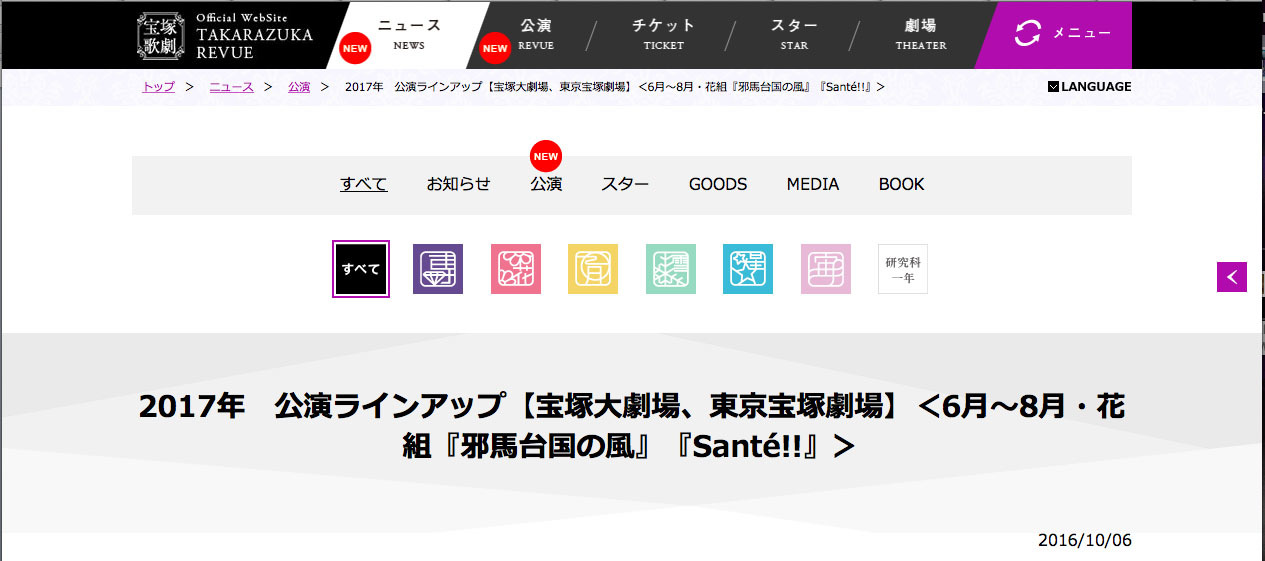Image resolution: width=1265 pixels, height=561 pixels.
Task: Click the ニュース breadcrumb link
Action: [x=231, y=87]
